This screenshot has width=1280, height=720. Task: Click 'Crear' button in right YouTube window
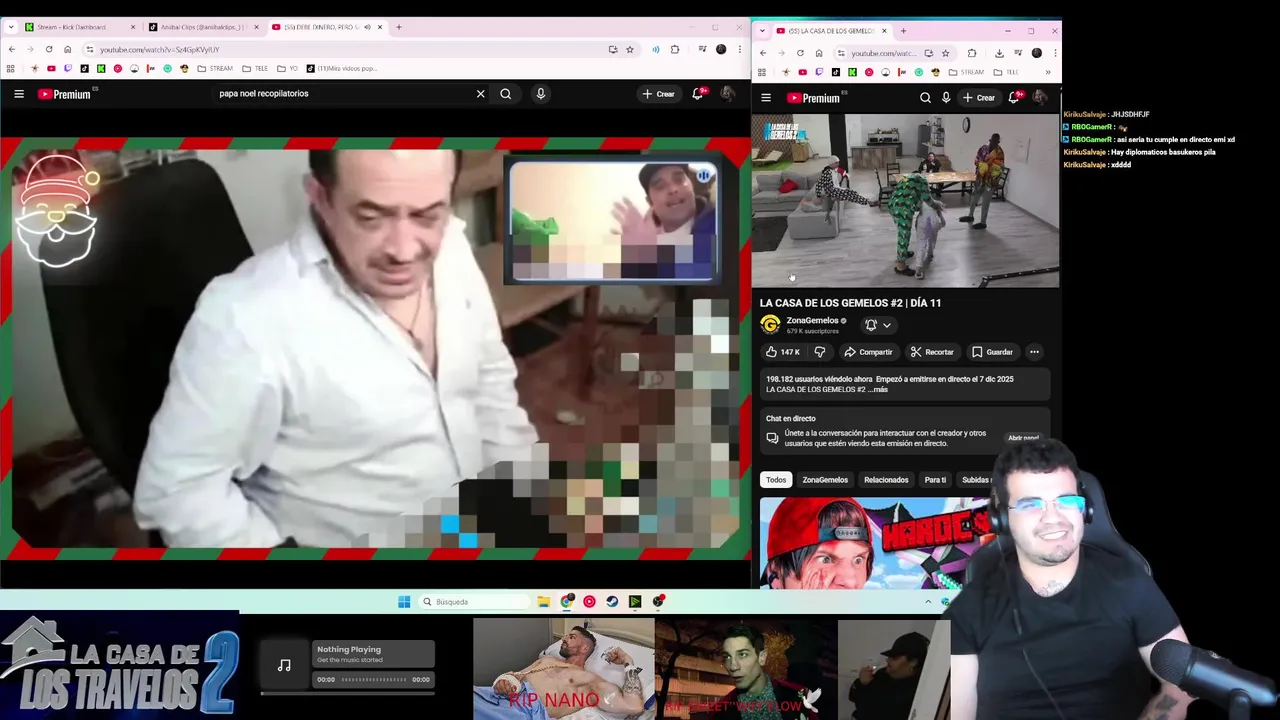(978, 98)
